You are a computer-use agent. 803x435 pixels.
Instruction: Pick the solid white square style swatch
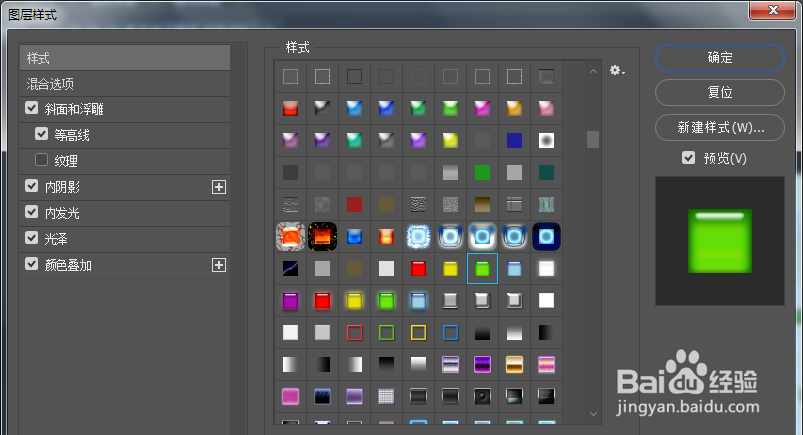[546, 301]
